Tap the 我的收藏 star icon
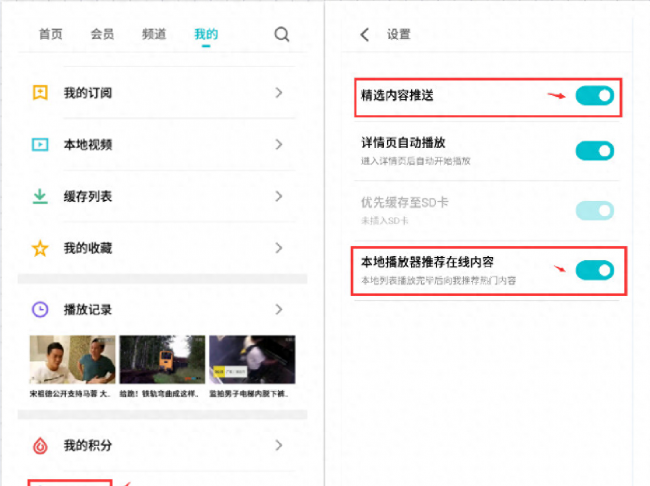Viewport: 650px width, 486px height. click(40, 248)
